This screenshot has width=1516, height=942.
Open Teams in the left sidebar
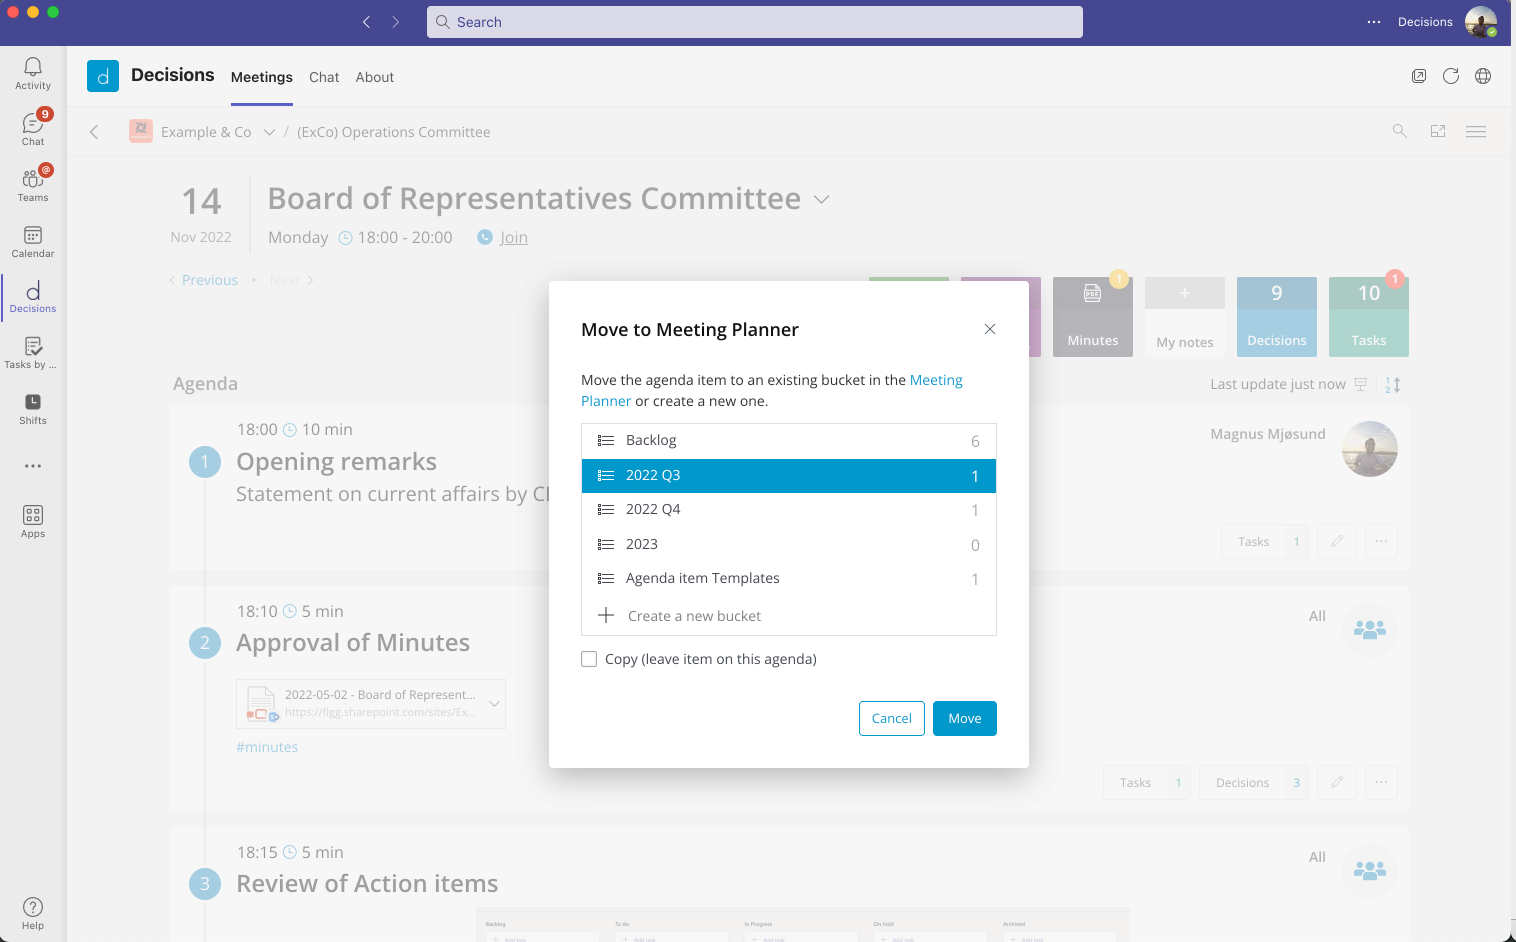(33, 185)
